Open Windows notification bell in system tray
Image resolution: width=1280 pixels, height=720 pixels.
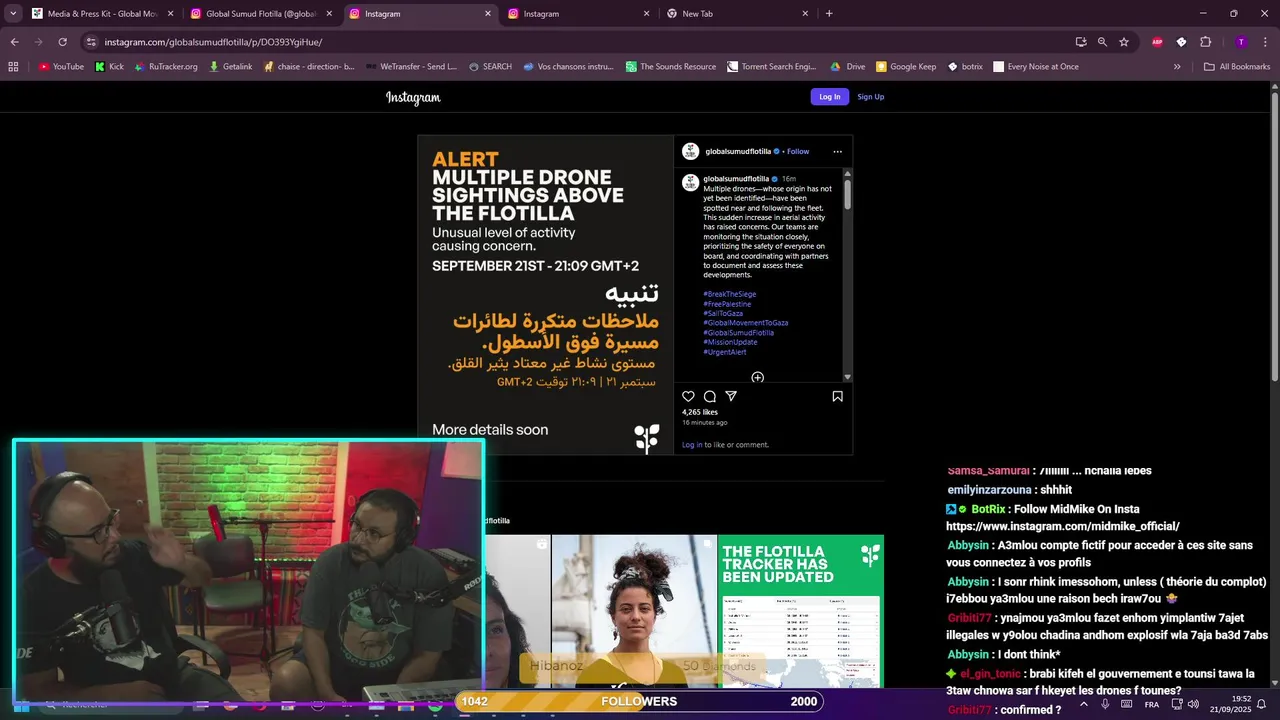(x=1261, y=704)
